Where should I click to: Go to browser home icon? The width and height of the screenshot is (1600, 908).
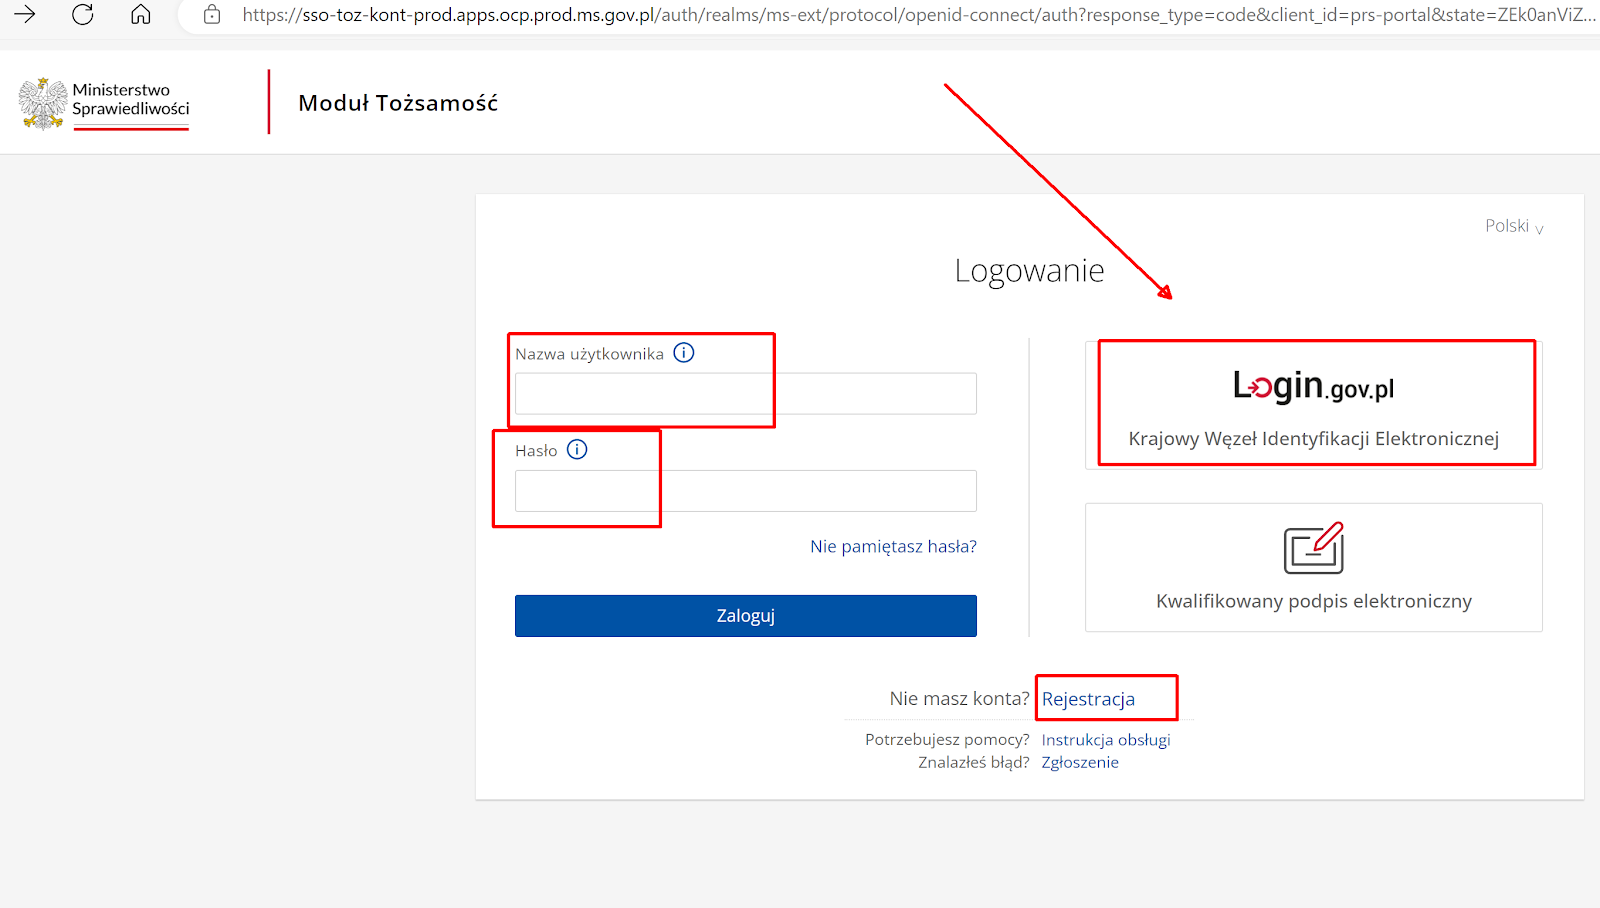tap(141, 14)
